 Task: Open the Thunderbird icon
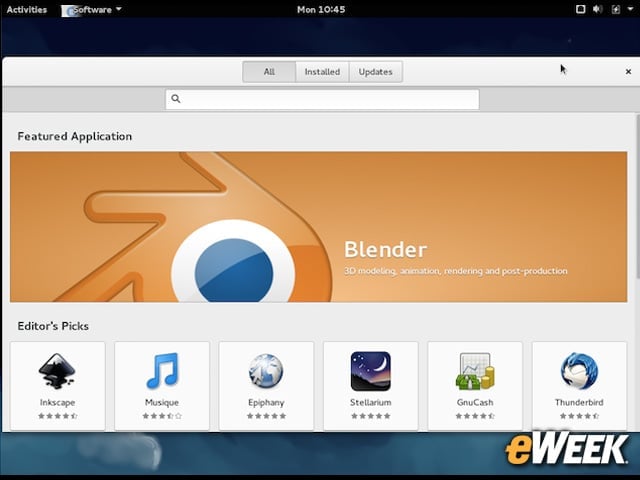point(579,371)
